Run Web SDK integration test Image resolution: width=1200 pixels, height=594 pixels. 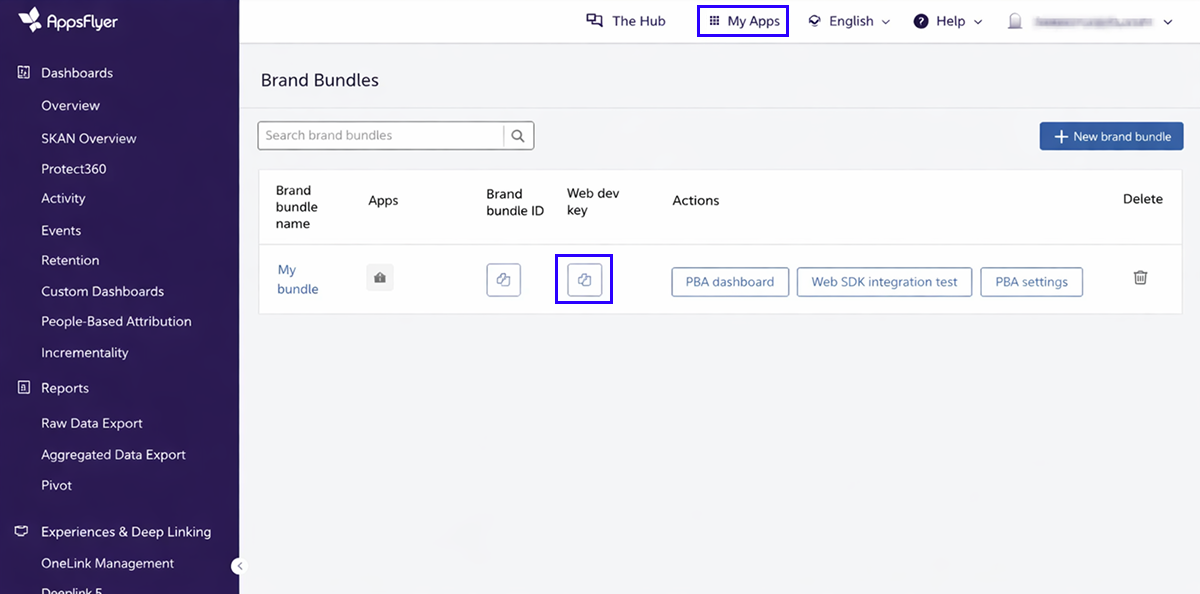pos(884,282)
